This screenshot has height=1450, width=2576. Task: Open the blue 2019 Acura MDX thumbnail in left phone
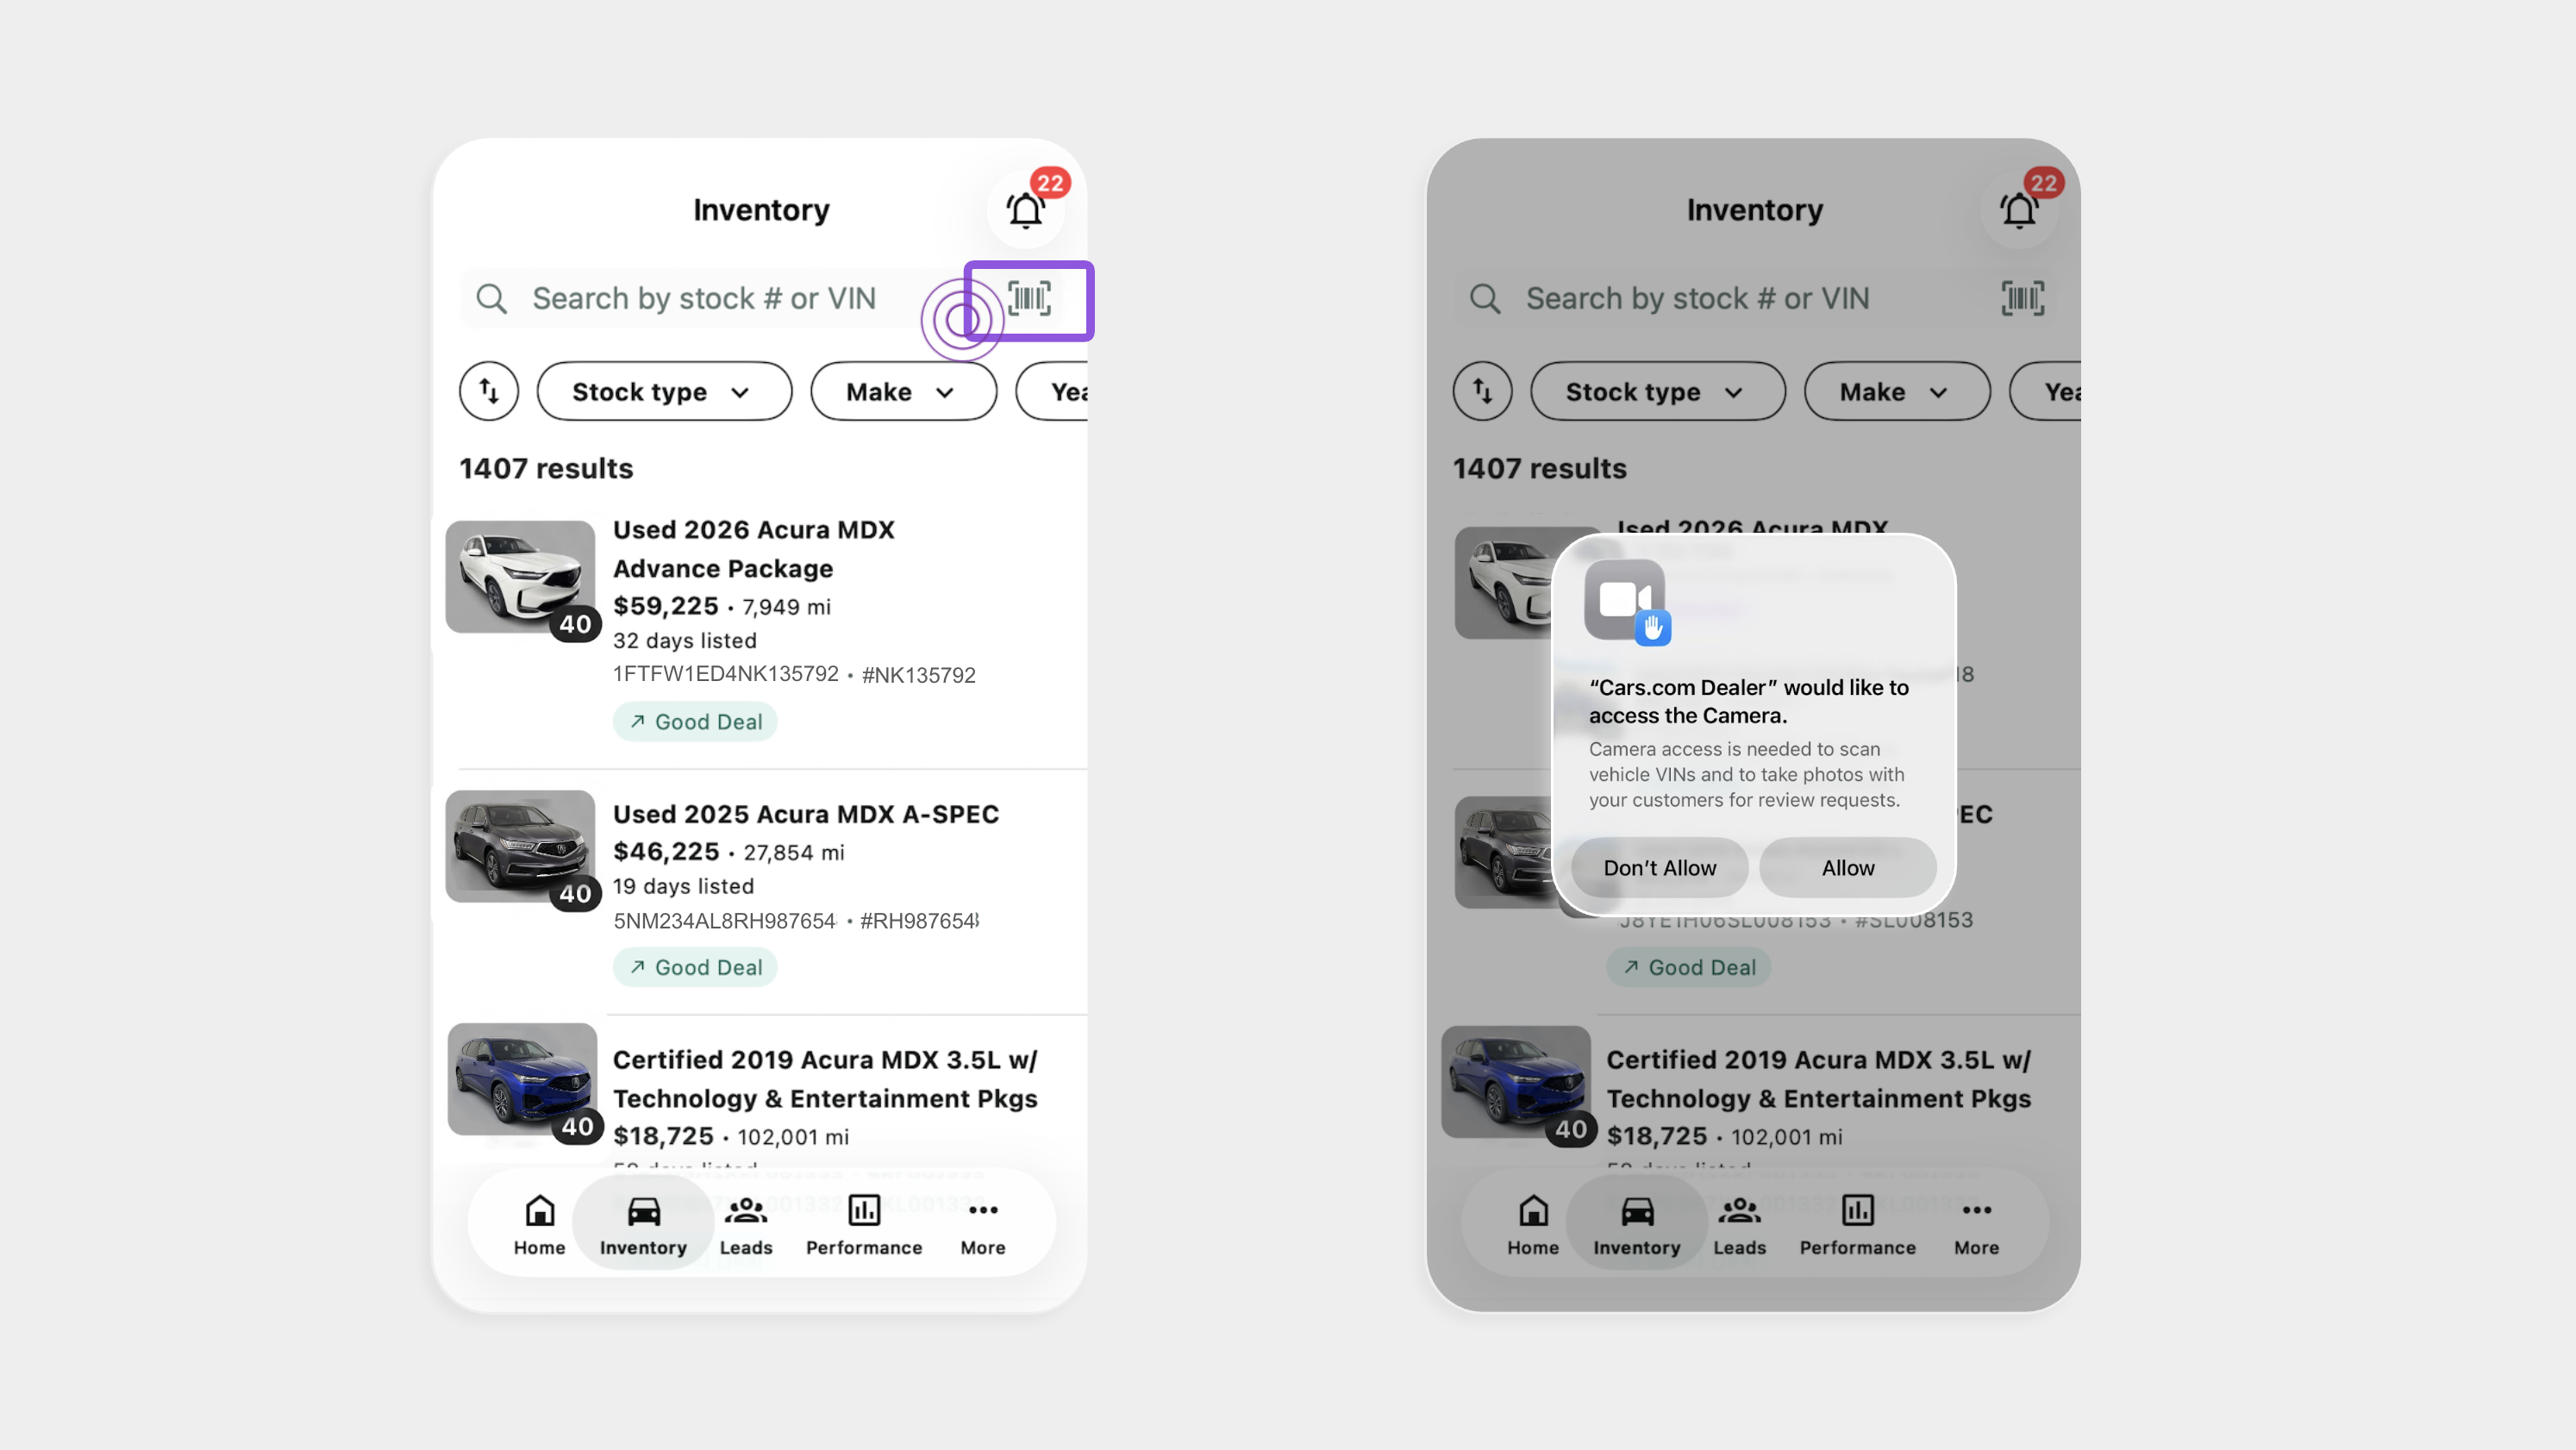522,1079
